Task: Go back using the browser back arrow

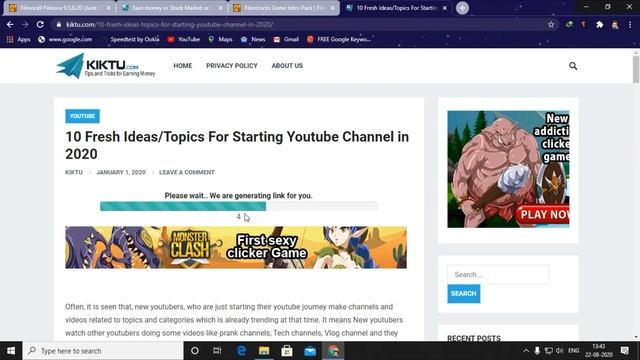Action: coord(10,24)
